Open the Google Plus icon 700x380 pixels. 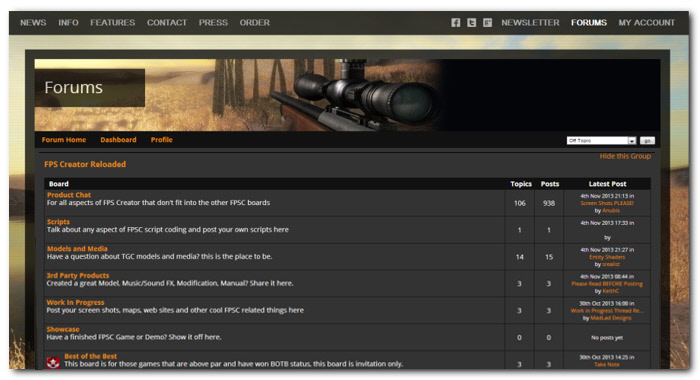pyautogui.click(x=488, y=22)
